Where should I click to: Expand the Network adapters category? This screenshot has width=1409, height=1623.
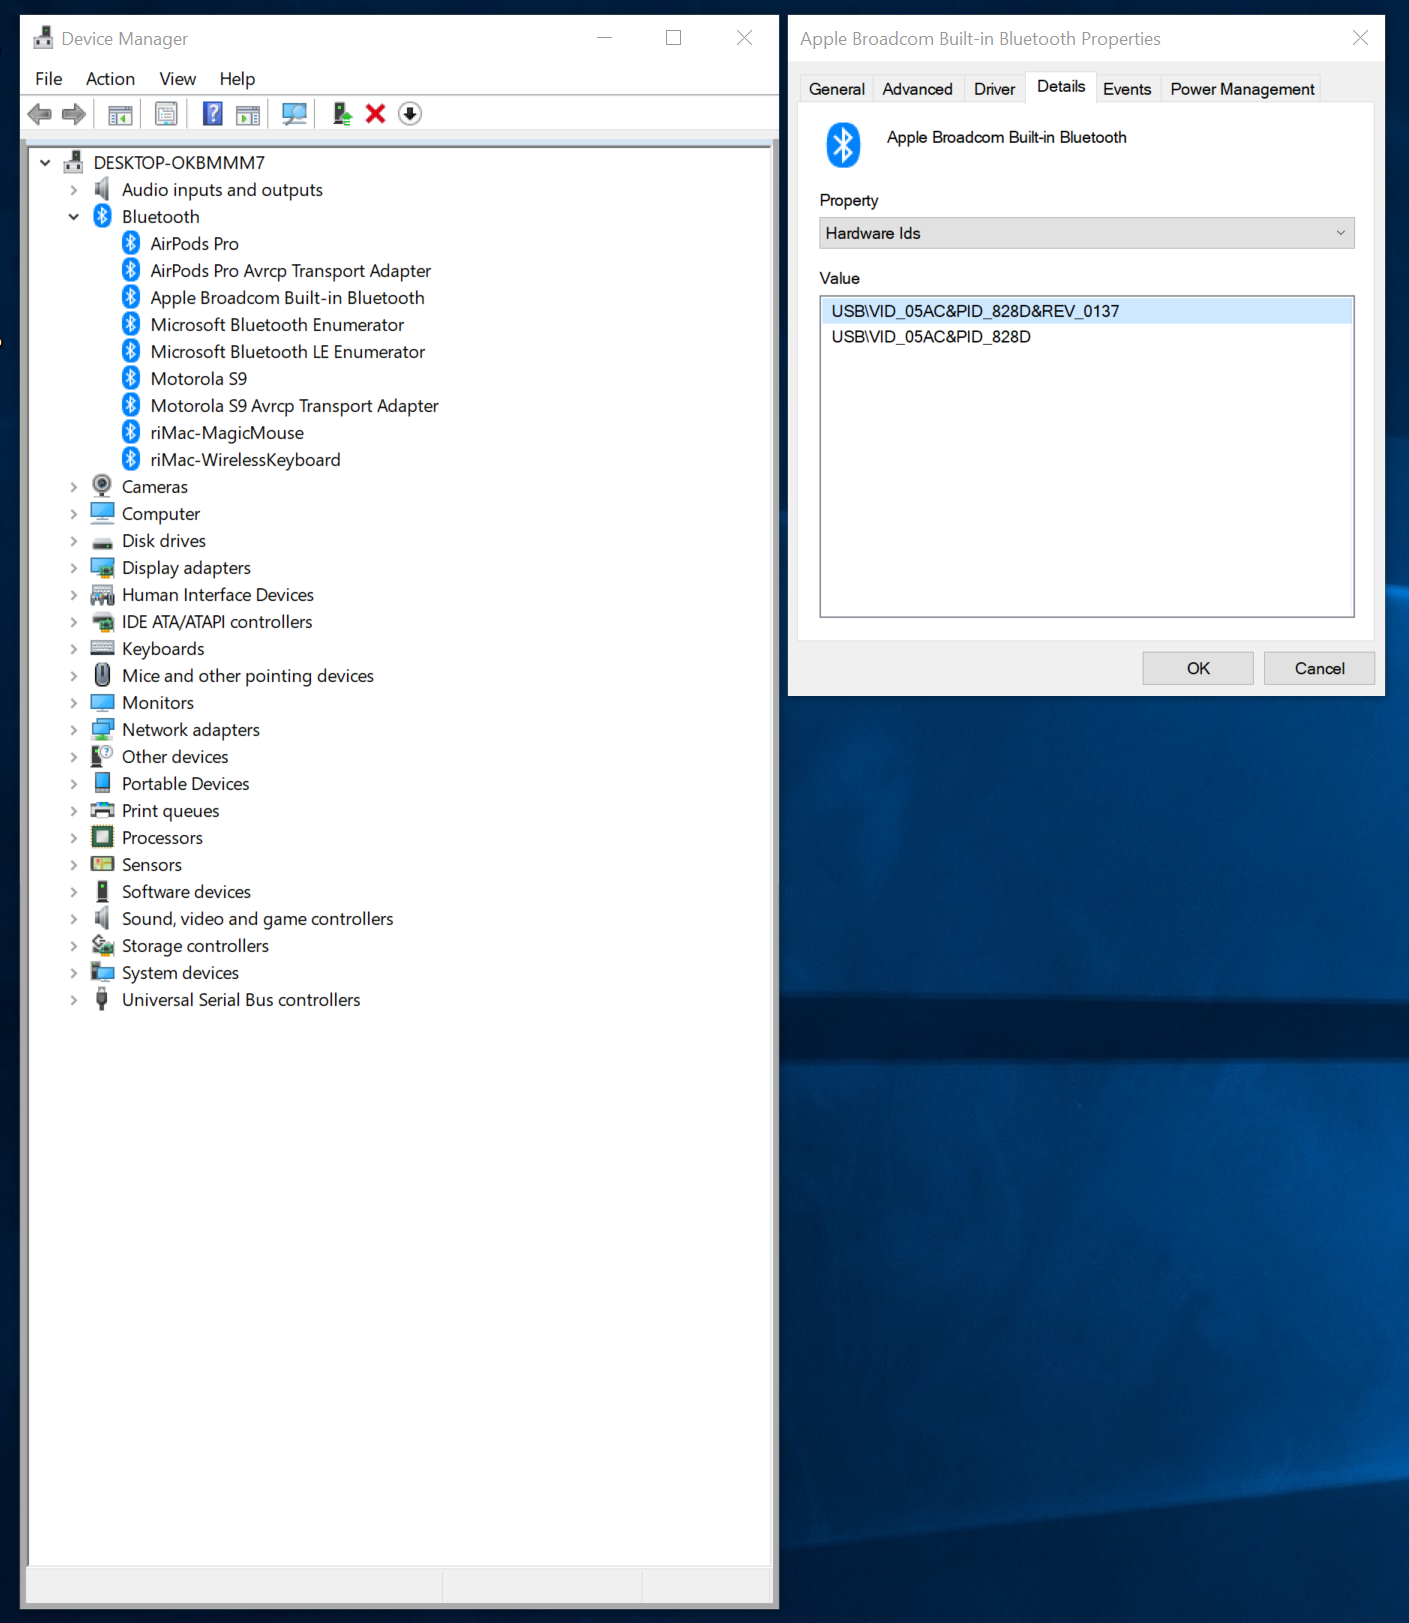[73, 729]
